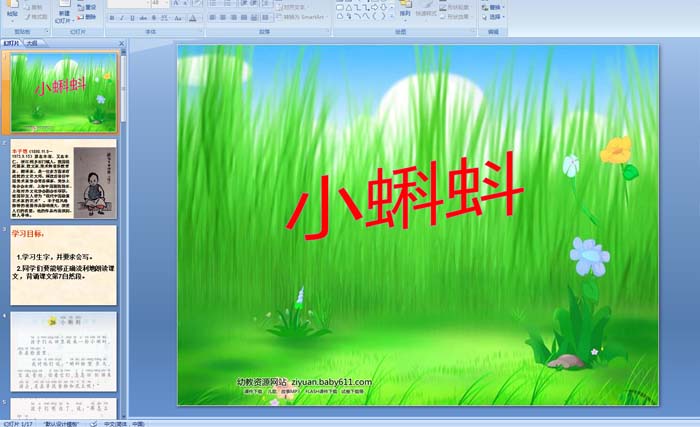Viewport: 700px width, 427px height.
Task: Open the New Slide (新建幻灯片) dropdown
Action: click(x=64, y=21)
